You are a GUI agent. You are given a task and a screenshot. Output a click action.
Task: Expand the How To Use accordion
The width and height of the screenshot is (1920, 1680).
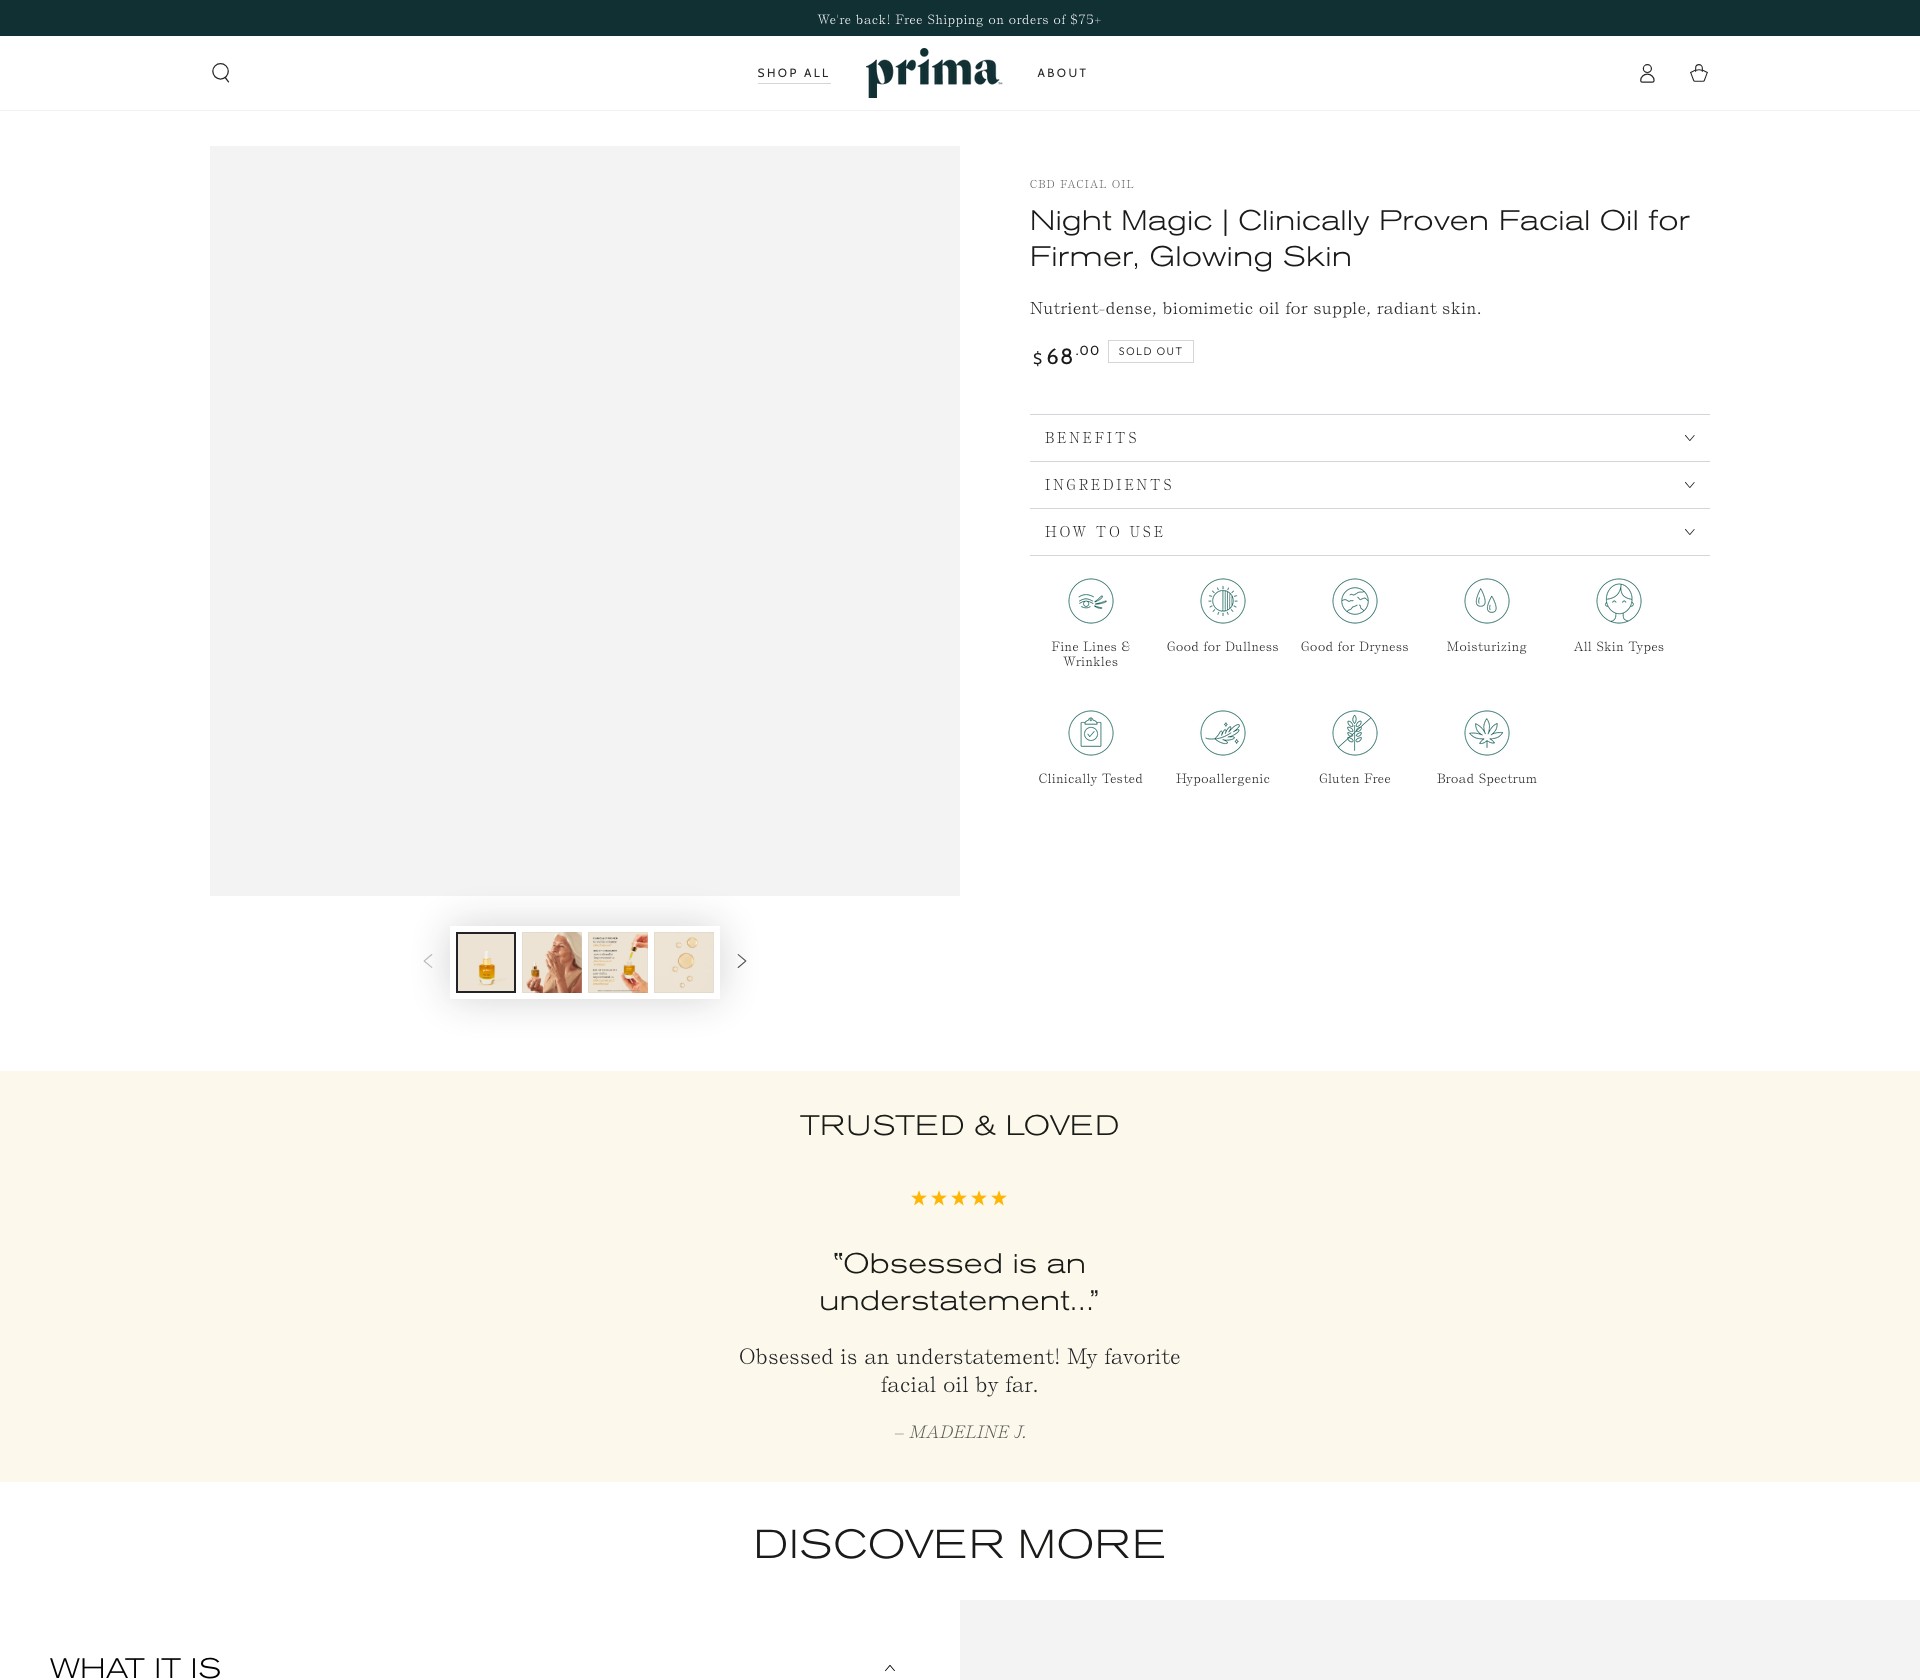[1369, 532]
